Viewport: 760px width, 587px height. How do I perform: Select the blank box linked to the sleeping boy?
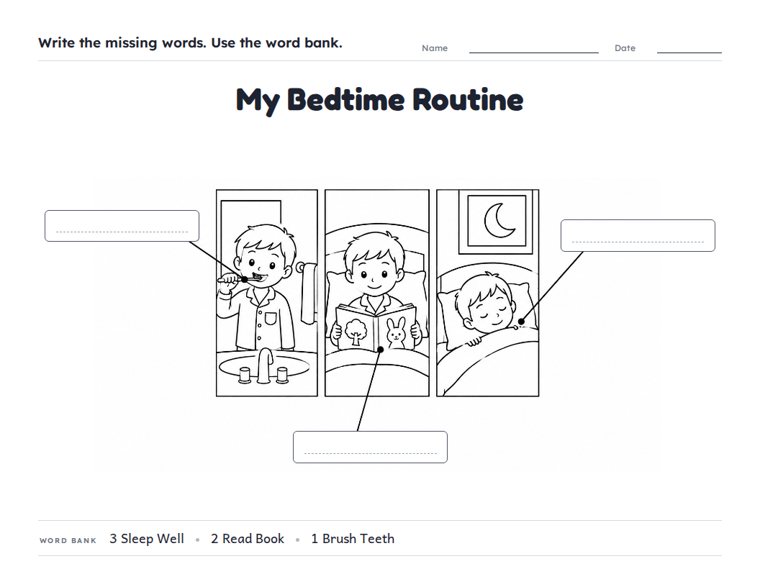638,236
